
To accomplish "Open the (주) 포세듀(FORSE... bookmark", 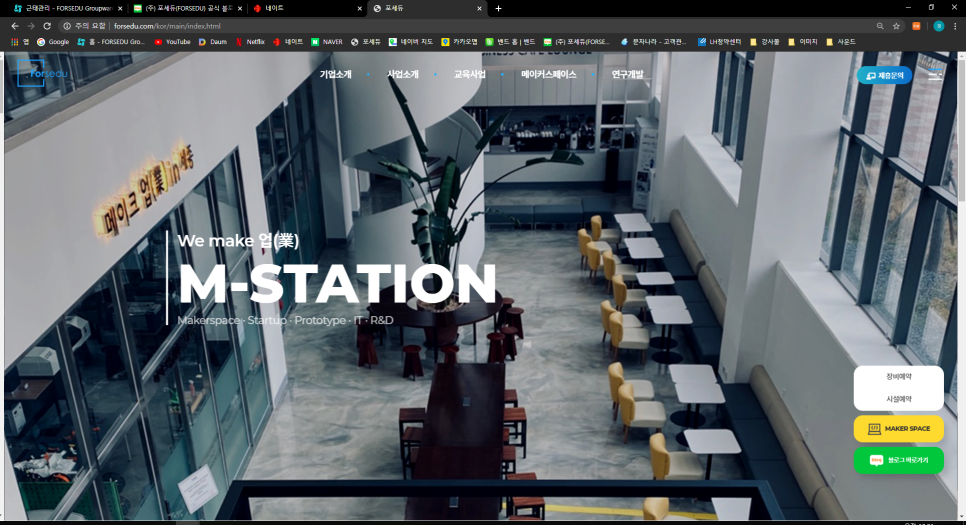I will 577,42.
